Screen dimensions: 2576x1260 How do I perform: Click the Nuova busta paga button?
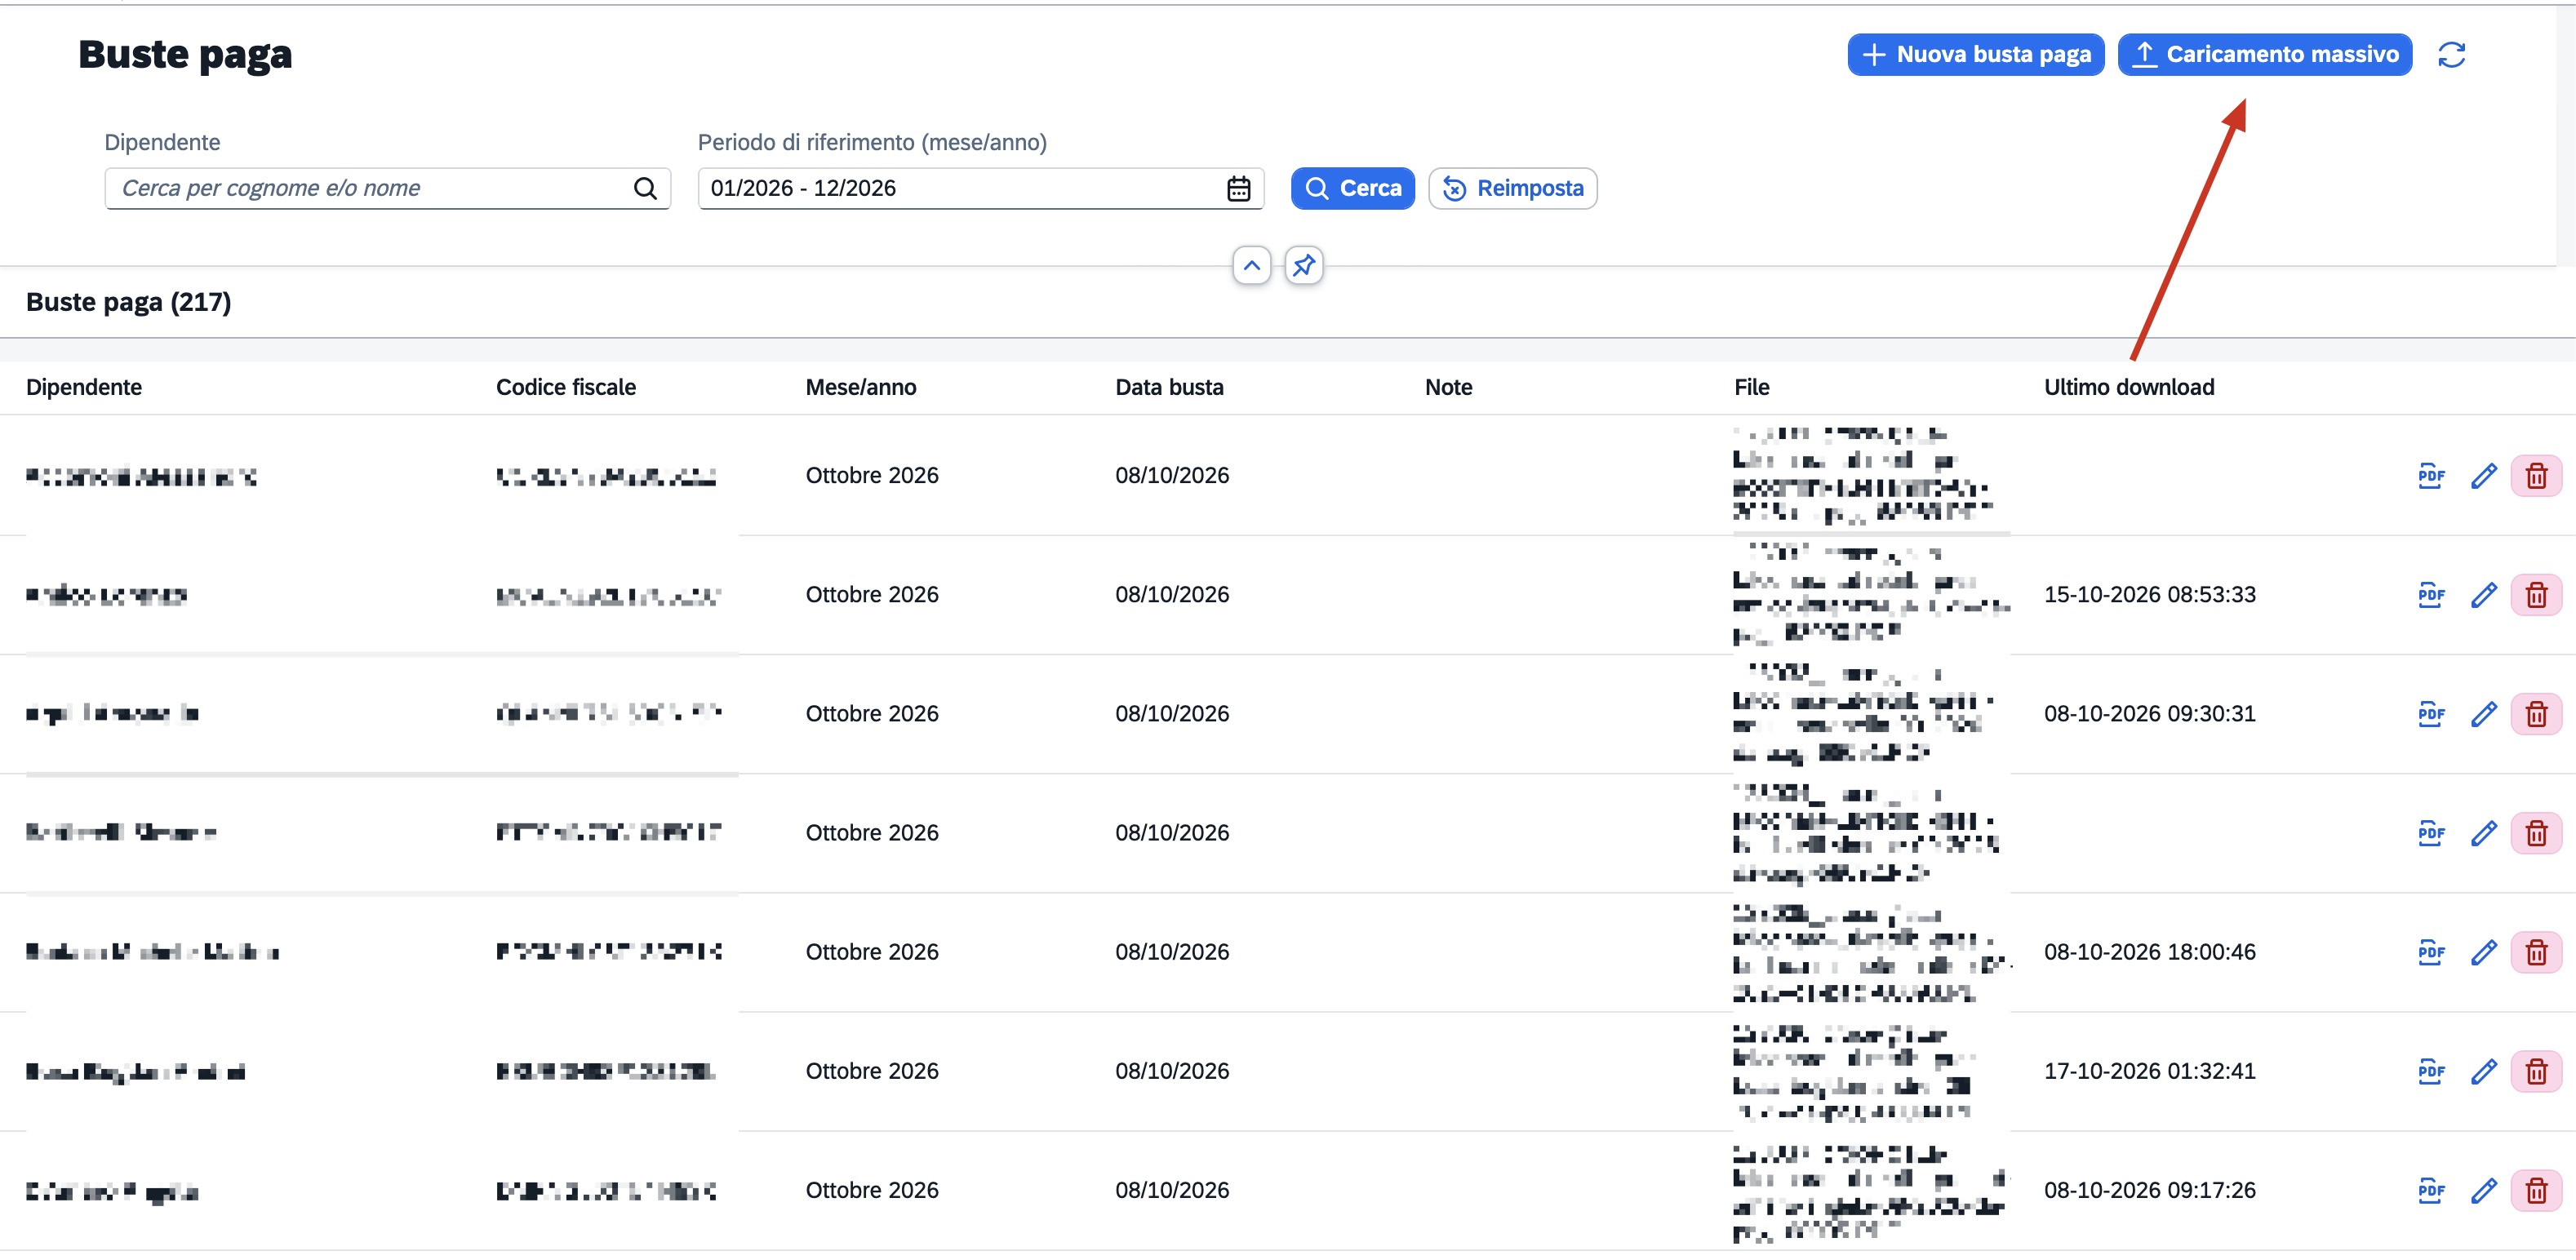1975,55
